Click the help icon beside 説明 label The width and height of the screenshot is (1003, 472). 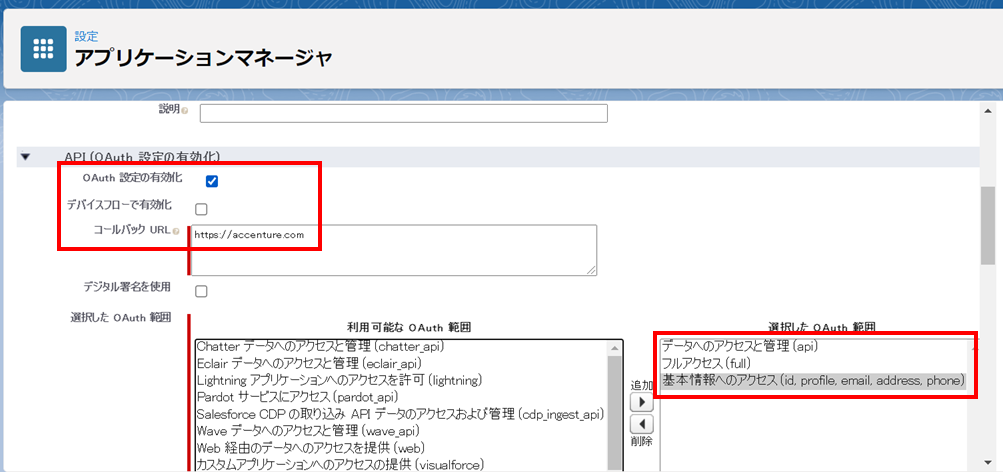[x=185, y=109]
